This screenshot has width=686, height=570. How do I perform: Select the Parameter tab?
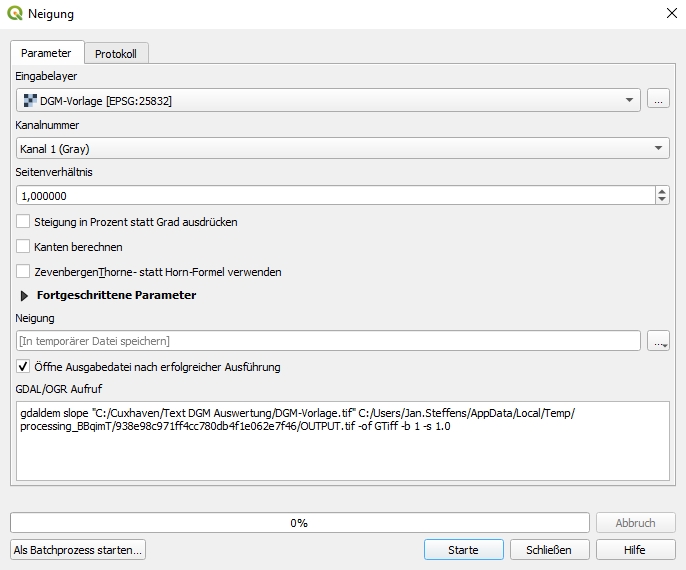[46, 53]
